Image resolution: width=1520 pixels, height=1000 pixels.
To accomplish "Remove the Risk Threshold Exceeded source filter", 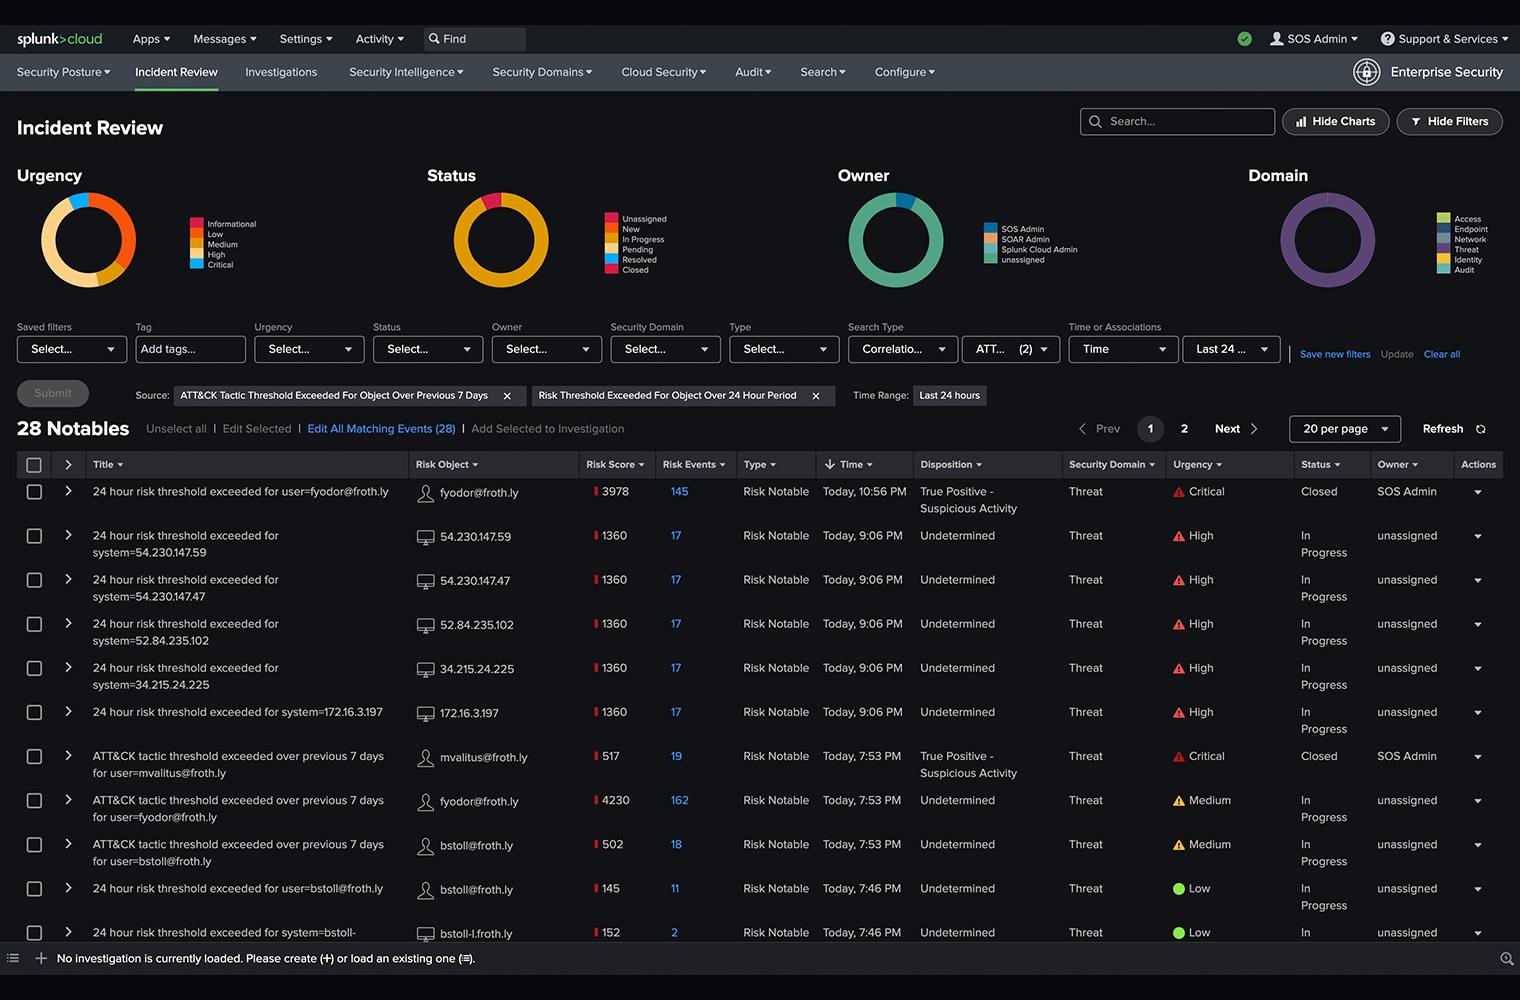I will 816,396.
